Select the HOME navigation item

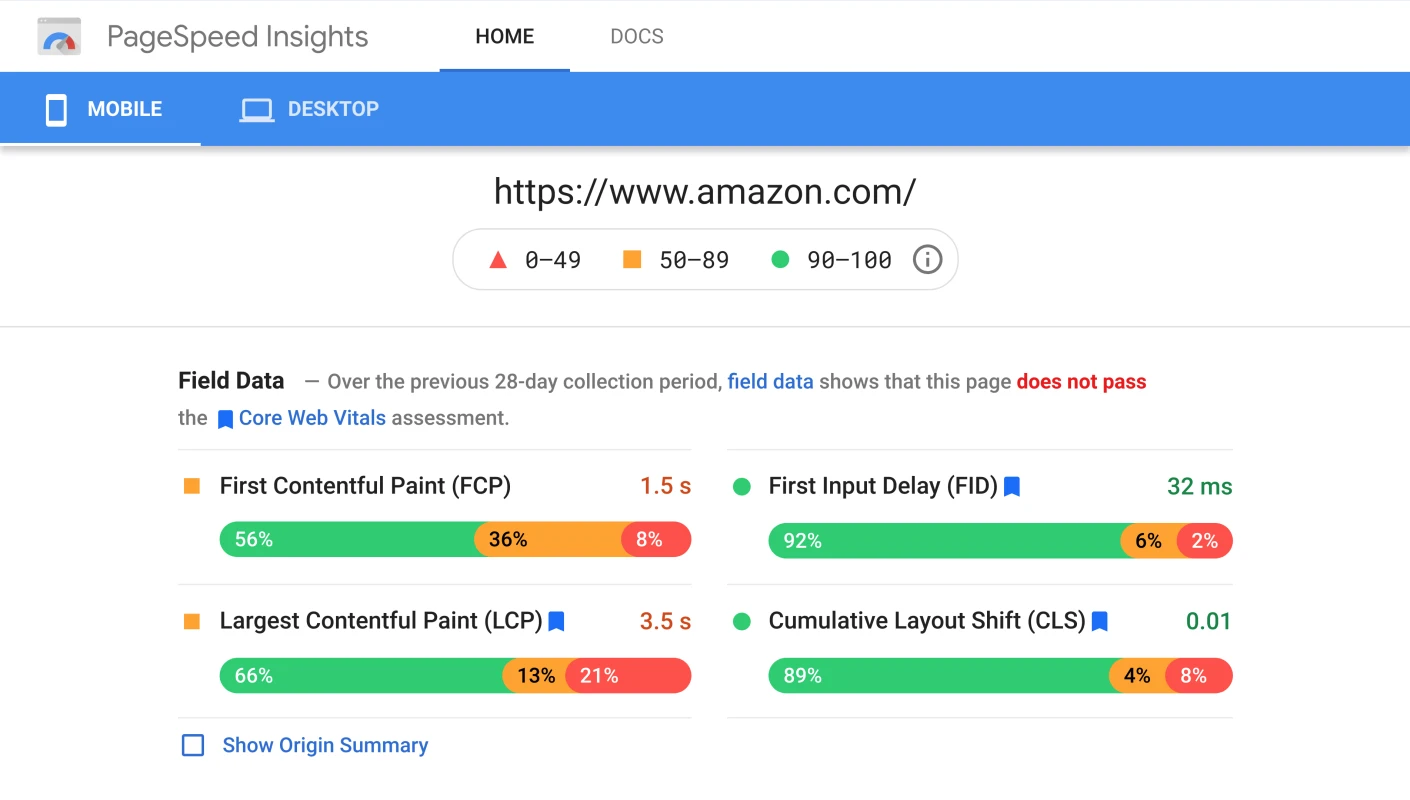point(504,36)
